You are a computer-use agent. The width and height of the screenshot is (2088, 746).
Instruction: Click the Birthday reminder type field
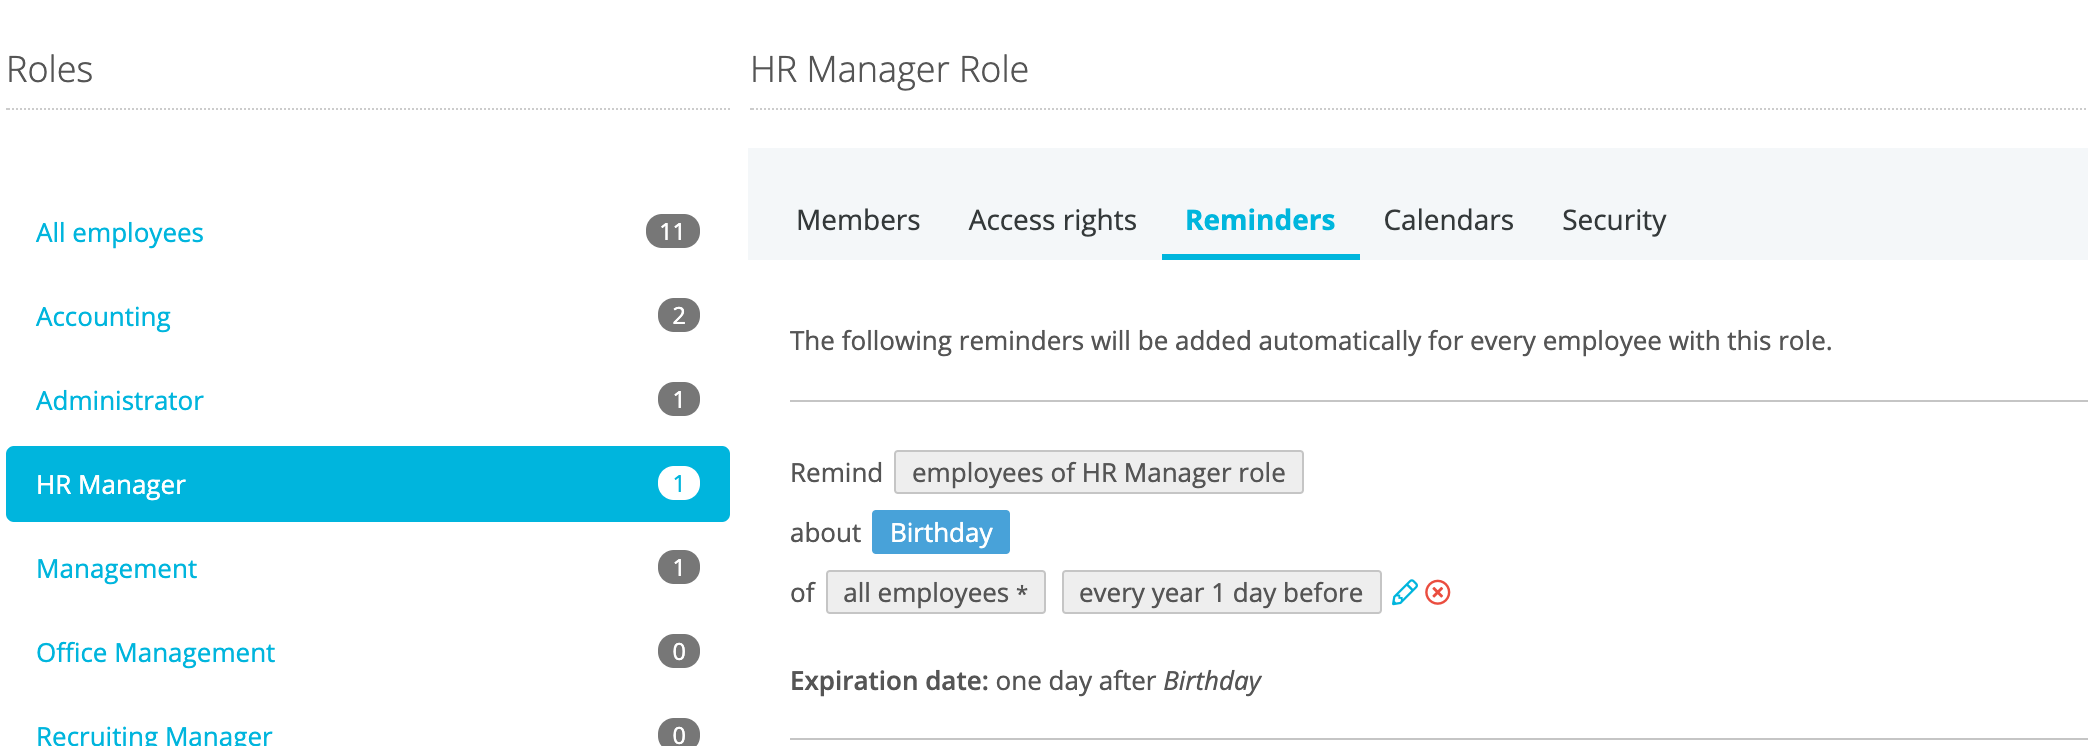tap(940, 533)
